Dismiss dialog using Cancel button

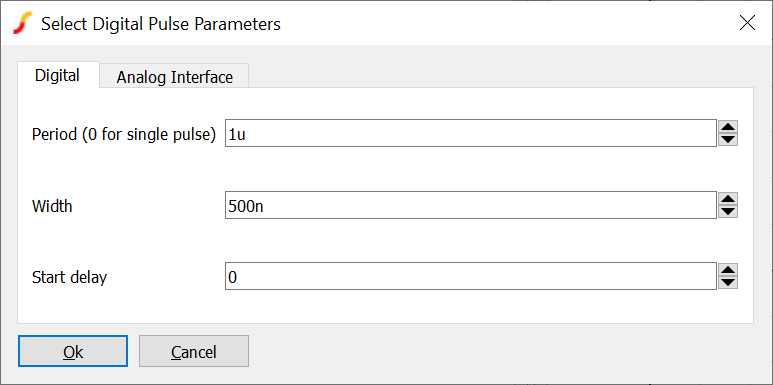(194, 351)
